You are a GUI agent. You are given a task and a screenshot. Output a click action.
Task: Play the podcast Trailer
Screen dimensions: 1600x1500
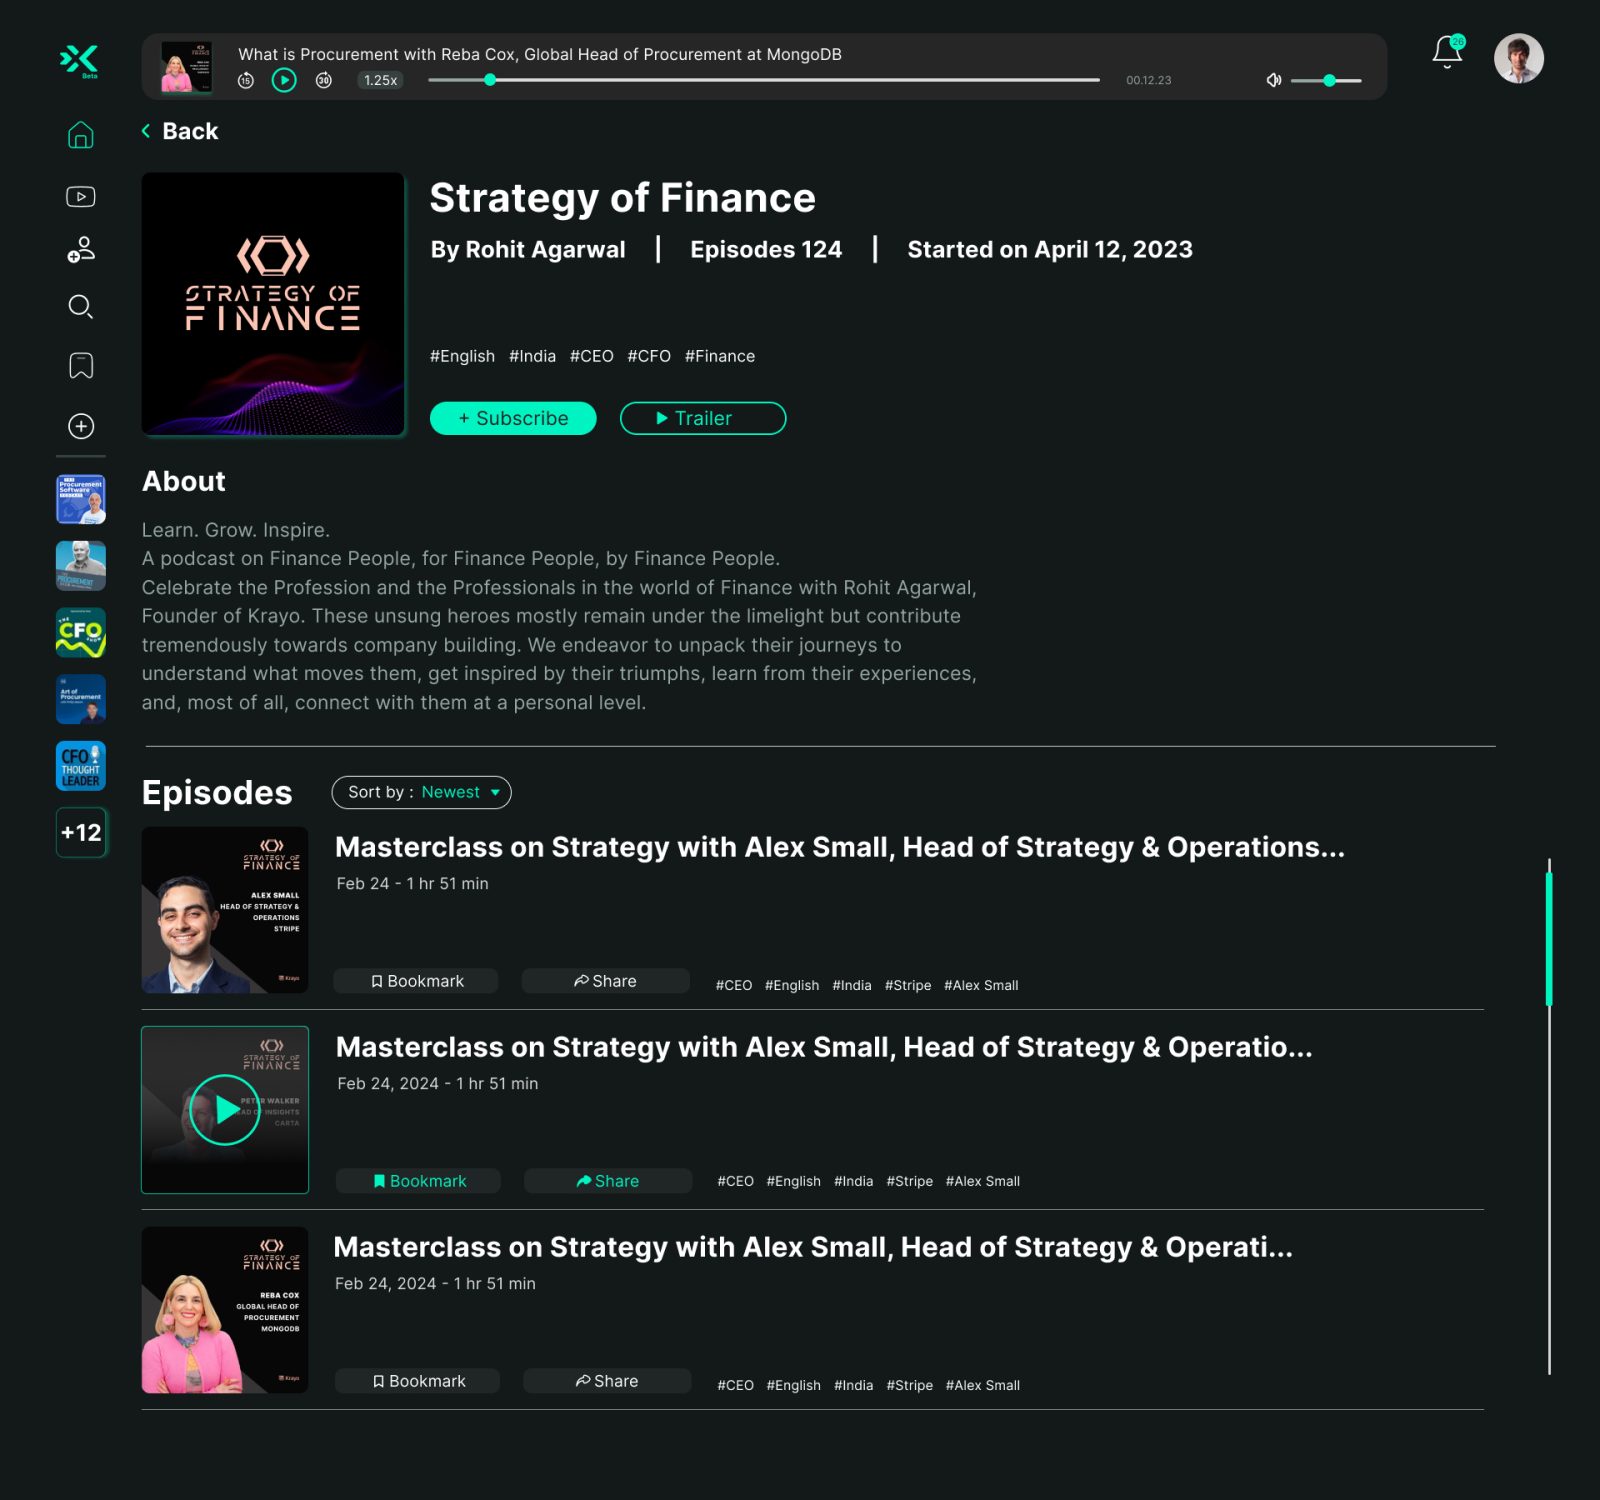[703, 418]
